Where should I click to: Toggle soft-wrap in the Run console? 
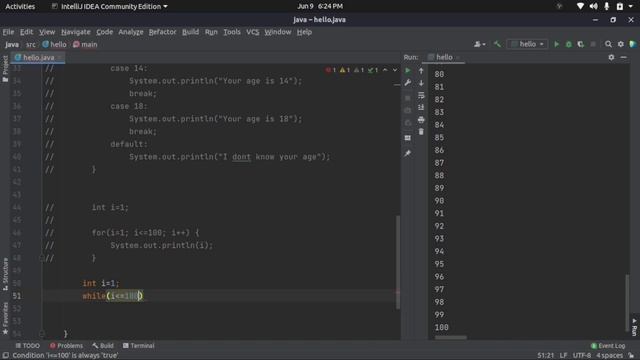pos(421,95)
